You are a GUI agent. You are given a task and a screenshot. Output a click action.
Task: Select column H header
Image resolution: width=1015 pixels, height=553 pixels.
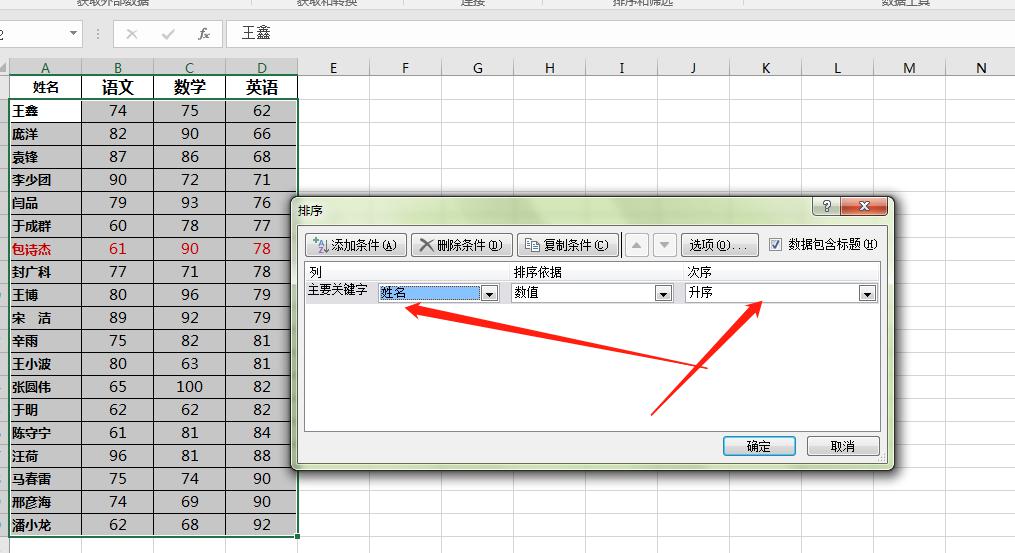(x=550, y=67)
